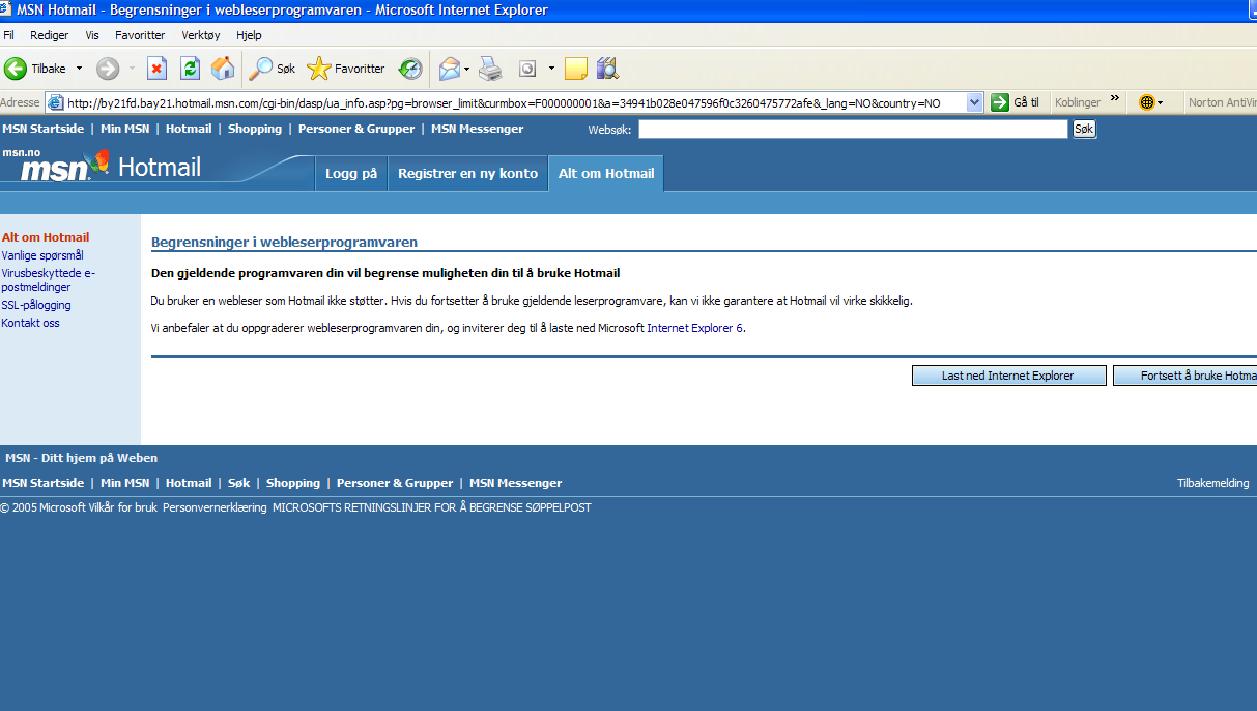Select the Alt om Hotmail tab
The width and height of the screenshot is (1257, 711).
(606, 173)
